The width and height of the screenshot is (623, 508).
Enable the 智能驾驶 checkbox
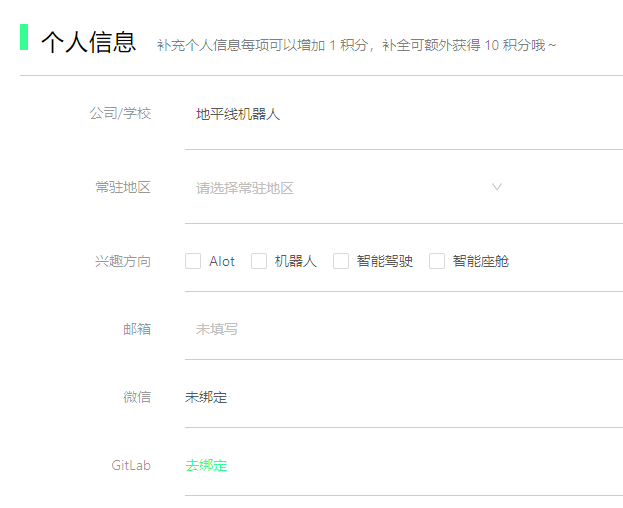tap(341, 261)
